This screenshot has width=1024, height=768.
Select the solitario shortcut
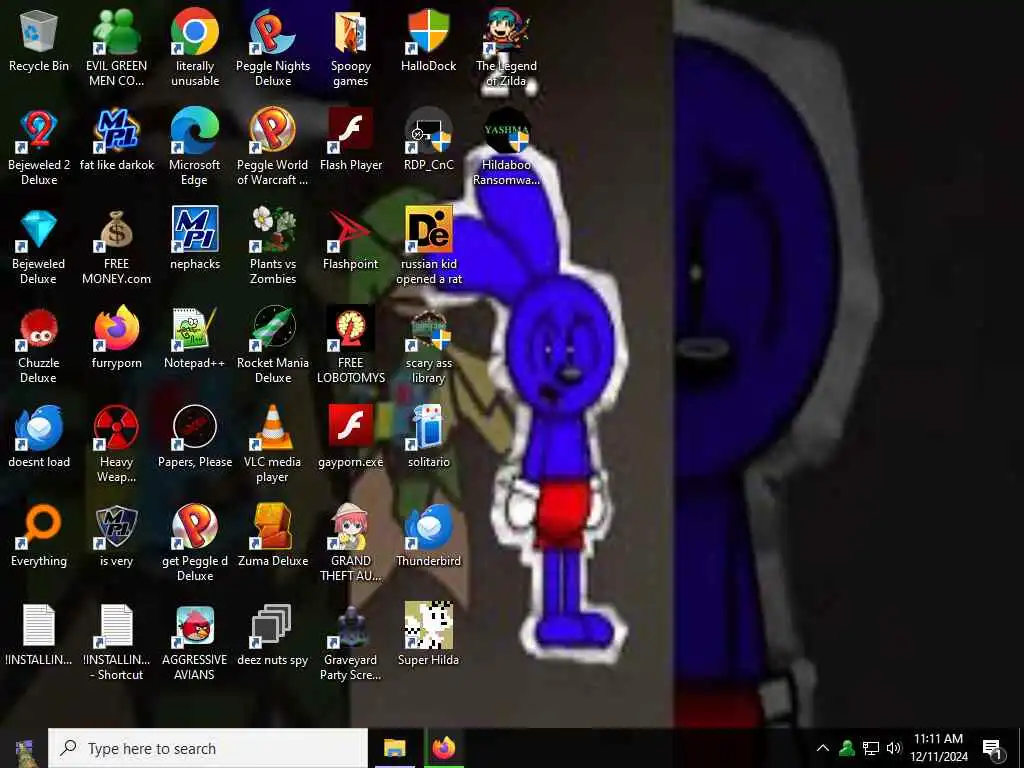(428, 428)
